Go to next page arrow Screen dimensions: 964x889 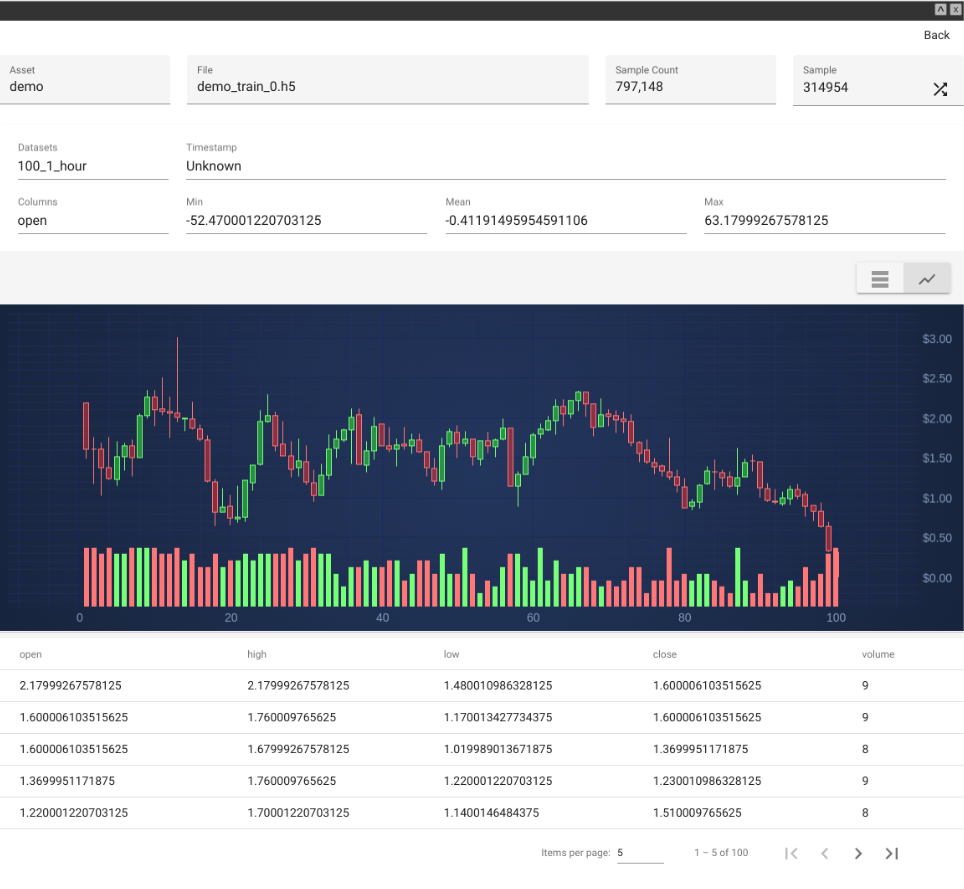click(x=858, y=853)
